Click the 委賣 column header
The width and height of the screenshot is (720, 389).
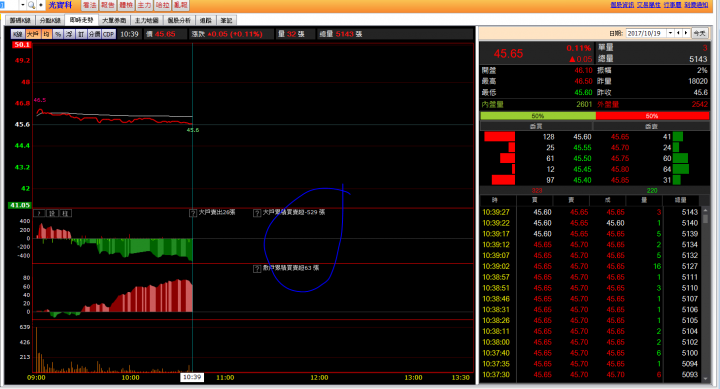click(x=651, y=126)
